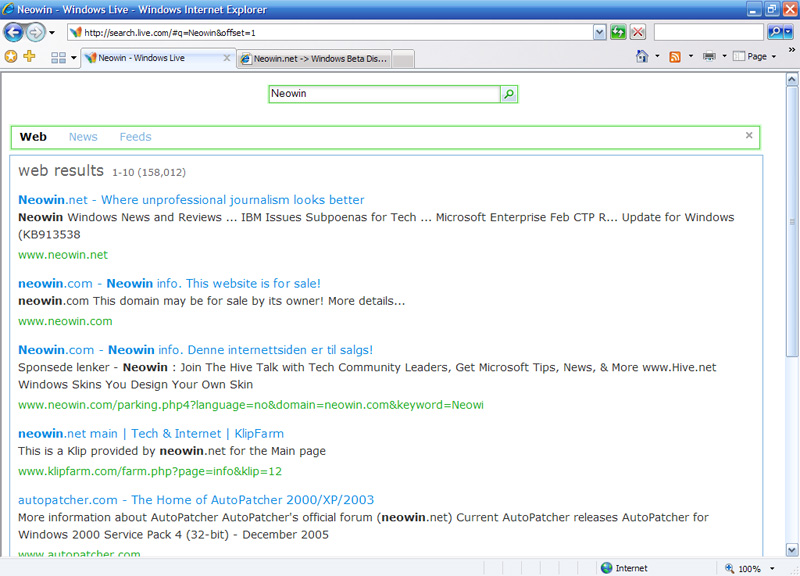
Task: Switch to the News results tab
Action: (x=83, y=137)
